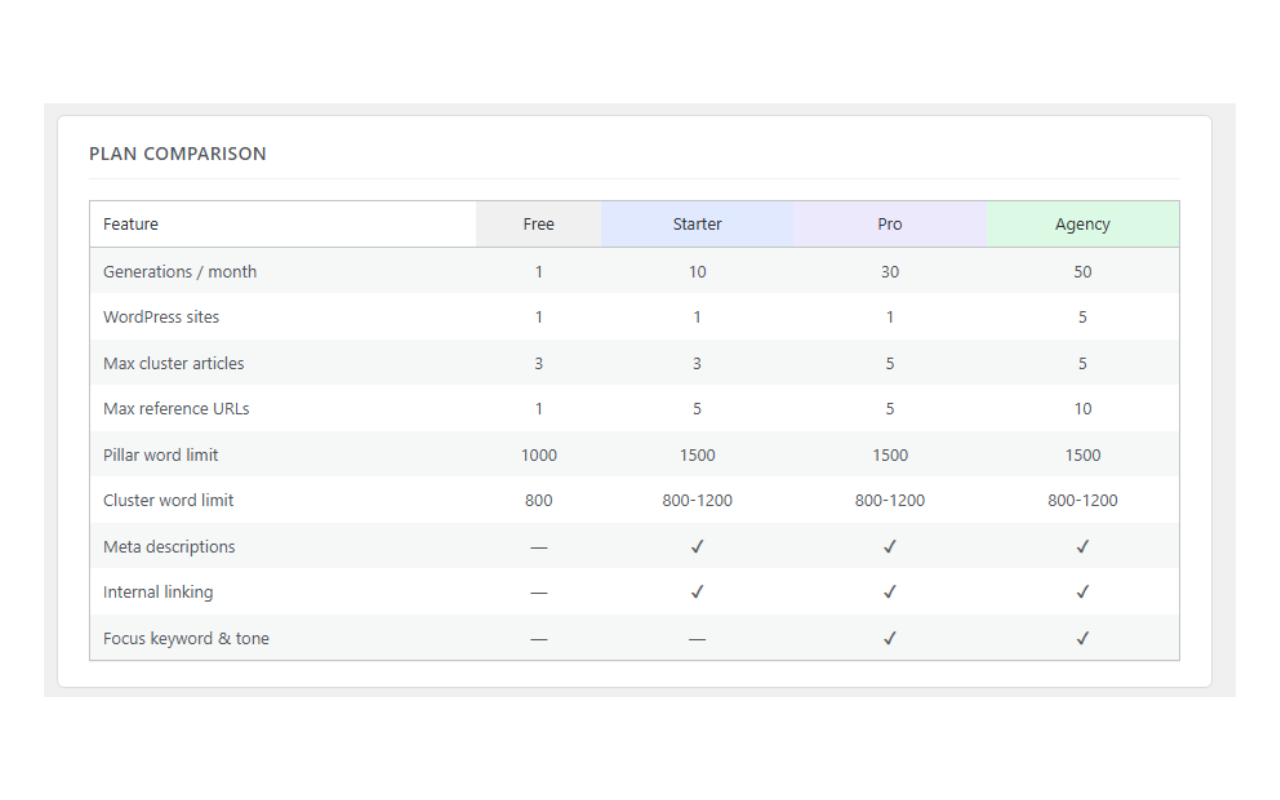Expand the Feature column header

point(130,223)
